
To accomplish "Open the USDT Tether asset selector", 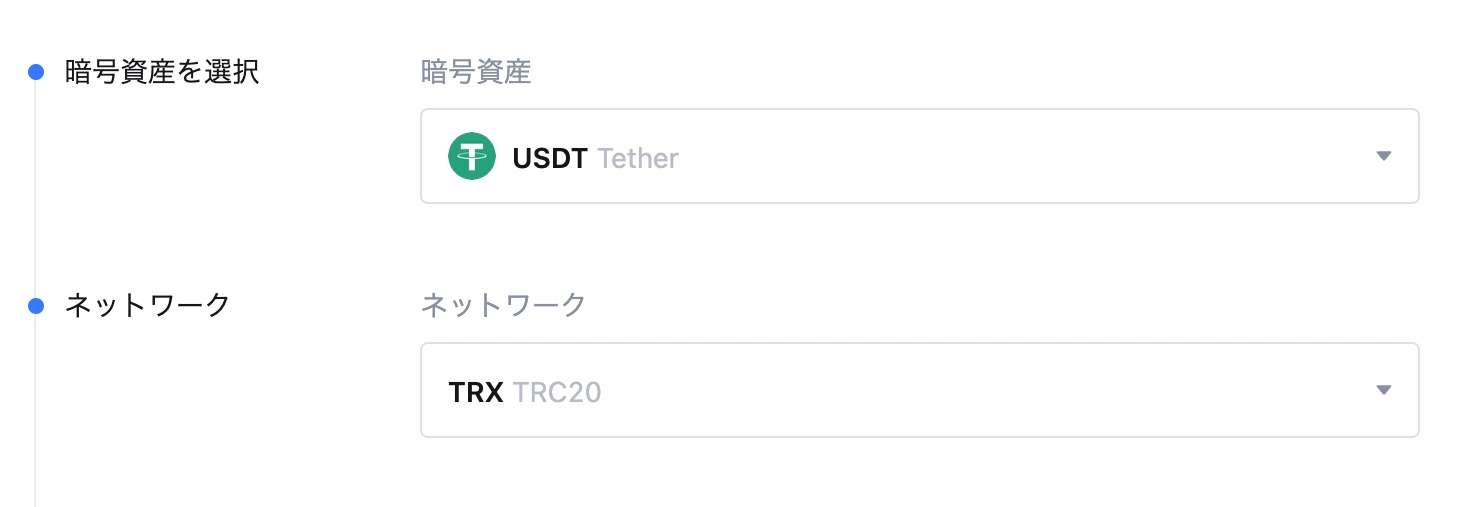I will [x=920, y=156].
